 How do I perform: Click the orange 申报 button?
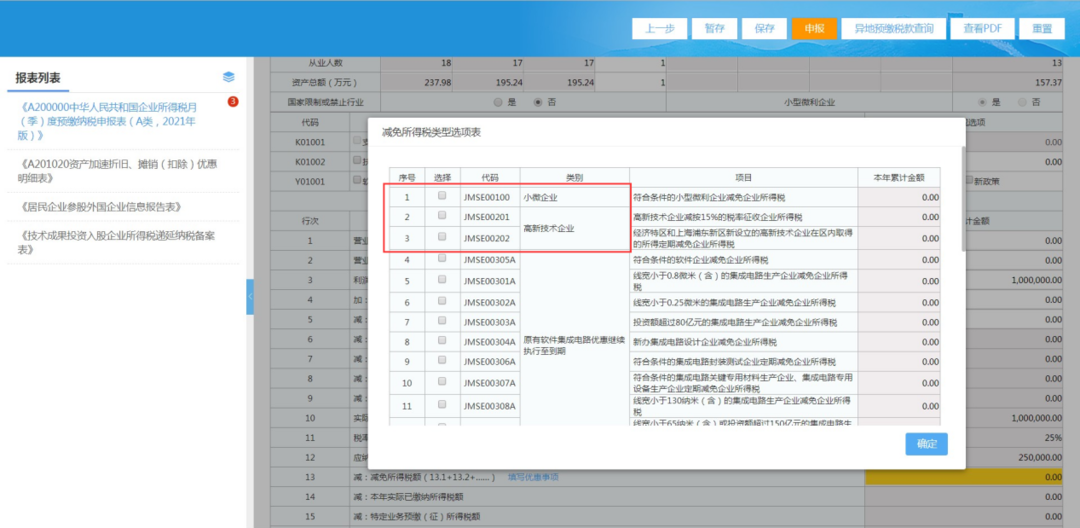(x=815, y=28)
